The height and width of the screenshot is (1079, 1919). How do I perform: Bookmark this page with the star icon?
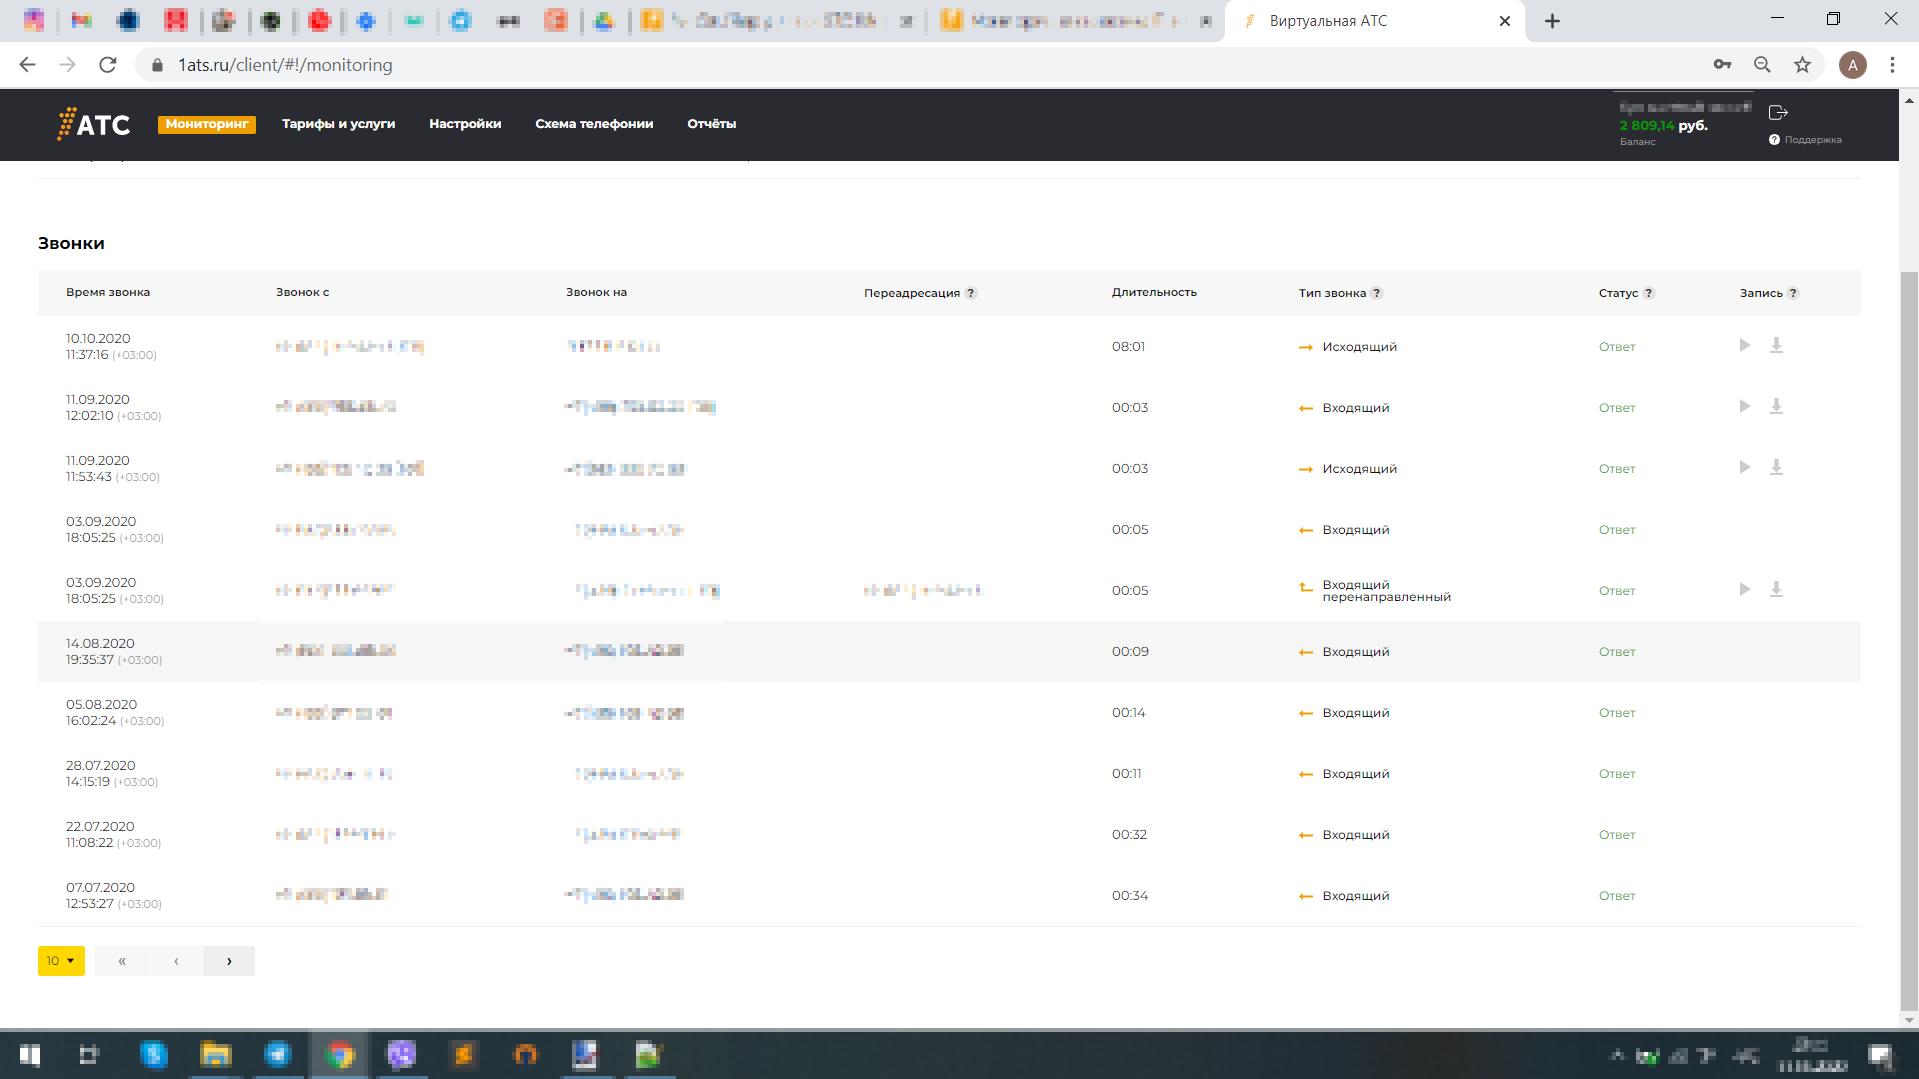click(1802, 65)
